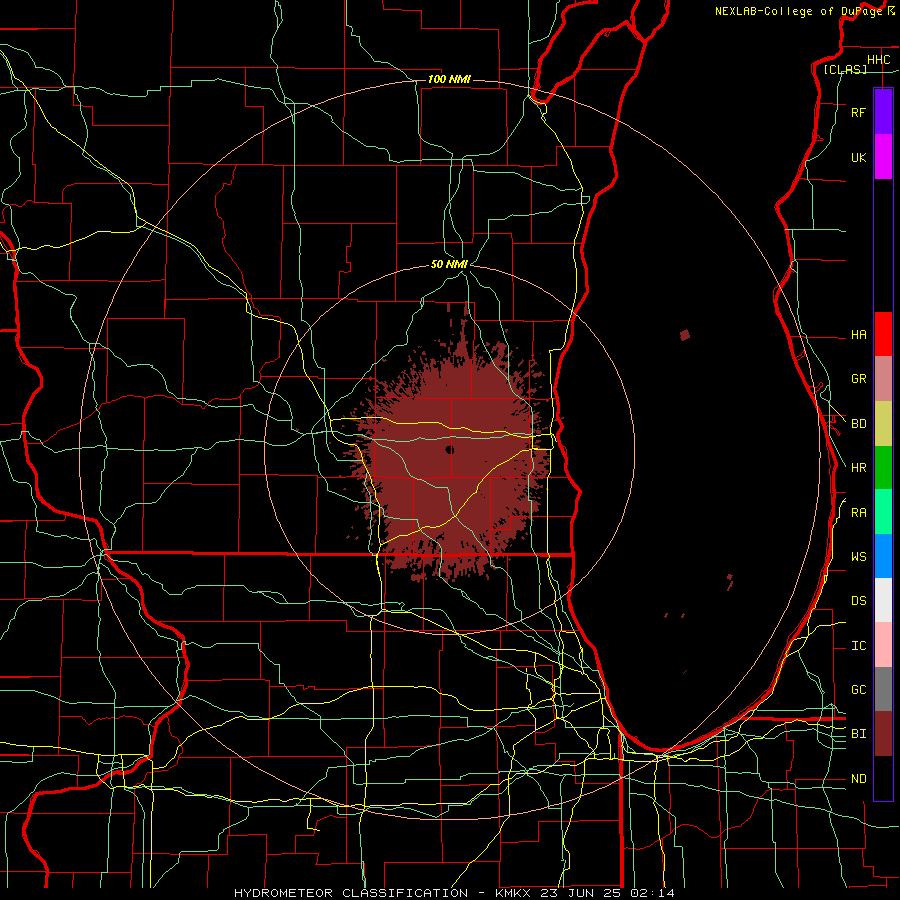
Task: Click the WS legend label
Action: click(858, 557)
